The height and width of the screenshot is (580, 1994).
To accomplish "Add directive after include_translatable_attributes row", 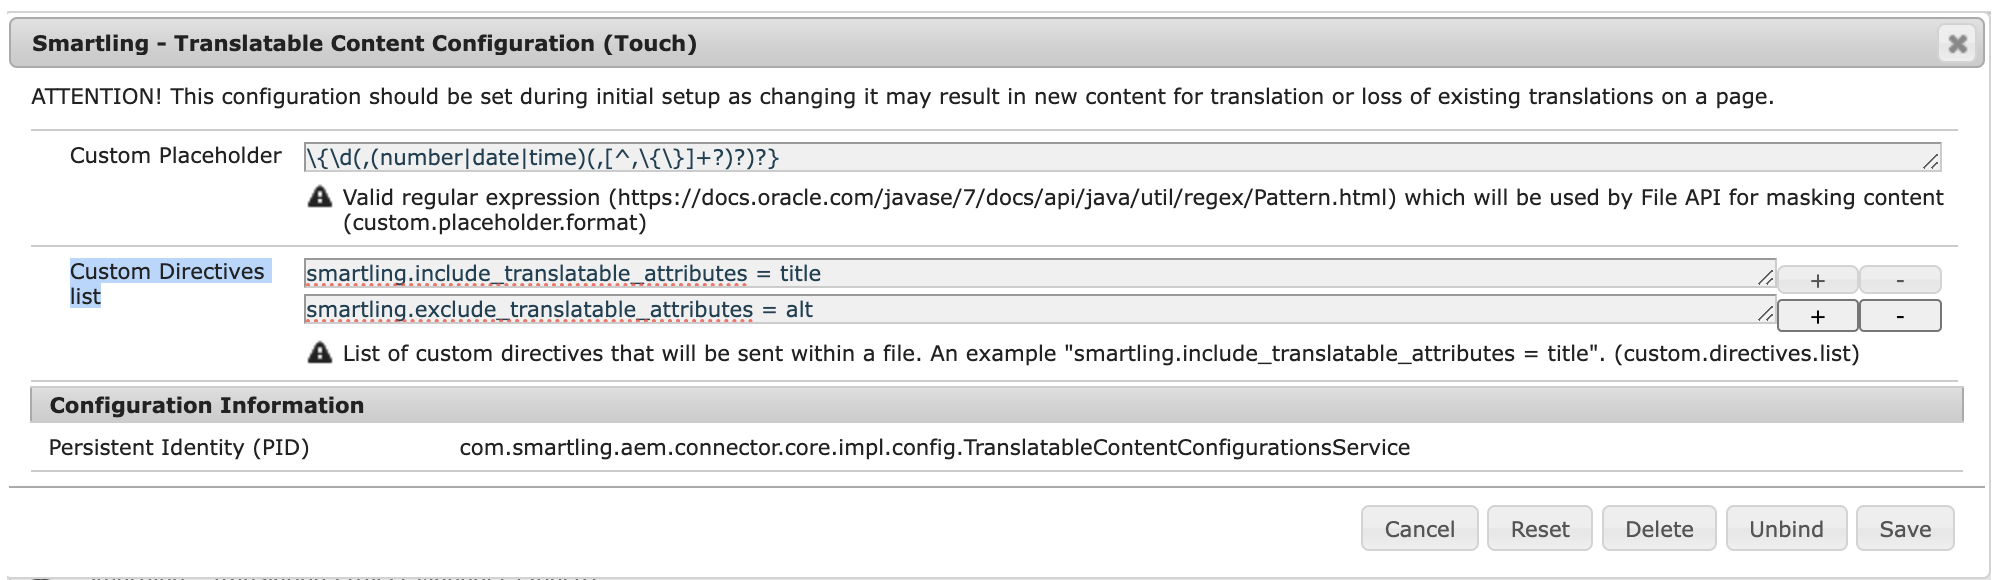I will pyautogui.click(x=1817, y=280).
